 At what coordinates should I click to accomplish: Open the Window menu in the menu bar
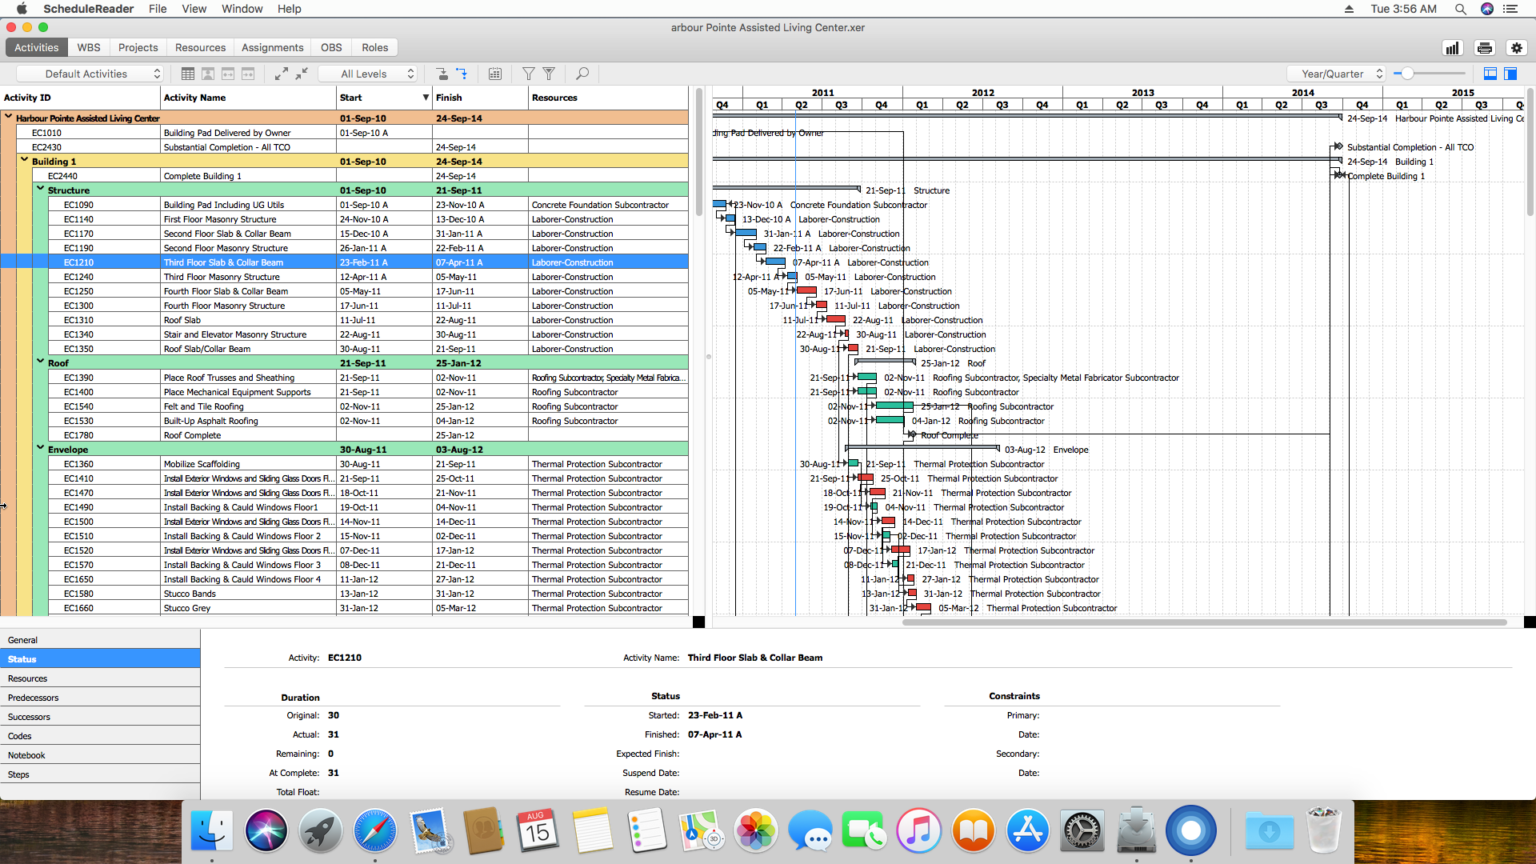(x=240, y=9)
